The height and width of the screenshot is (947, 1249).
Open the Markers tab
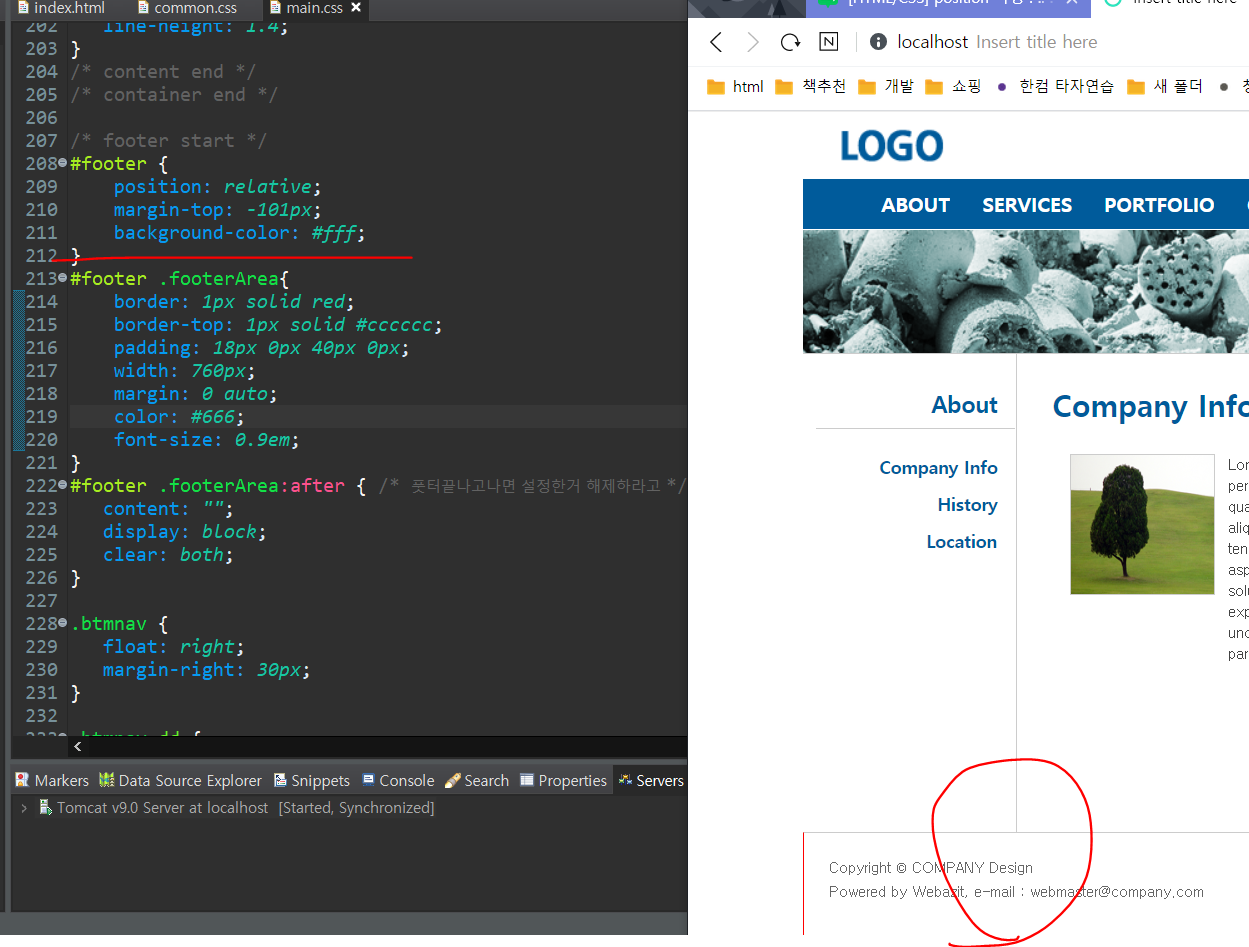52,780
